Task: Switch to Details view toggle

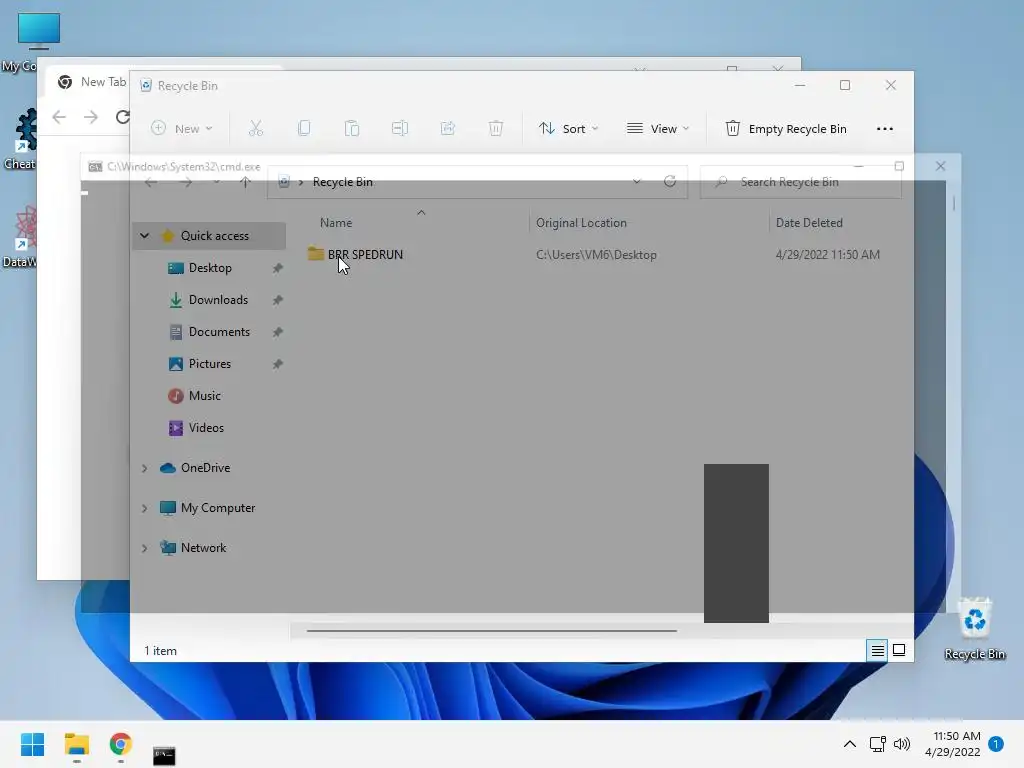Action: click(x=877, y=650)
